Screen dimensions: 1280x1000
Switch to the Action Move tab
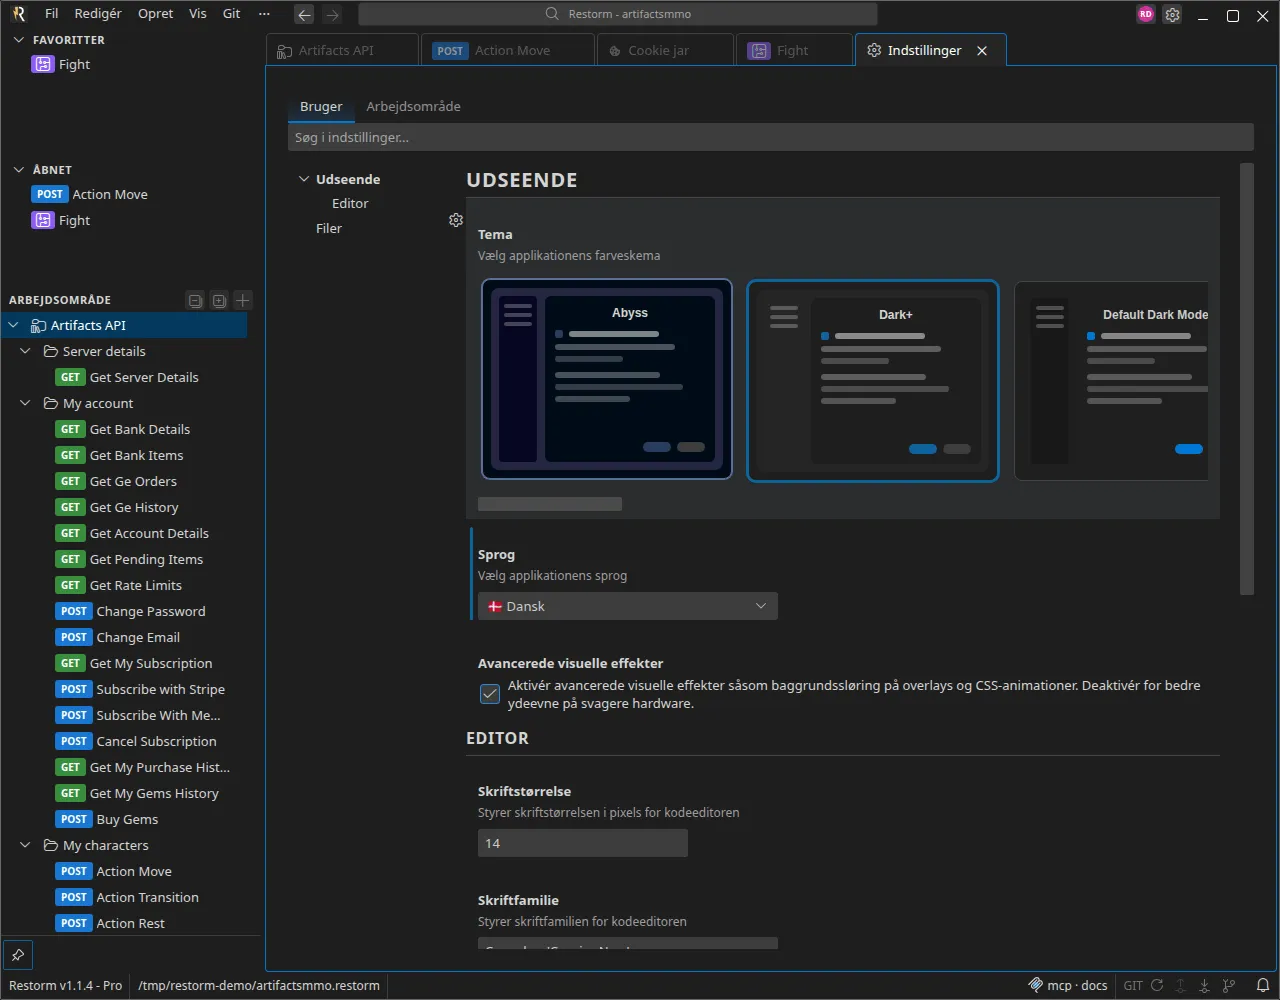[508, 50]
